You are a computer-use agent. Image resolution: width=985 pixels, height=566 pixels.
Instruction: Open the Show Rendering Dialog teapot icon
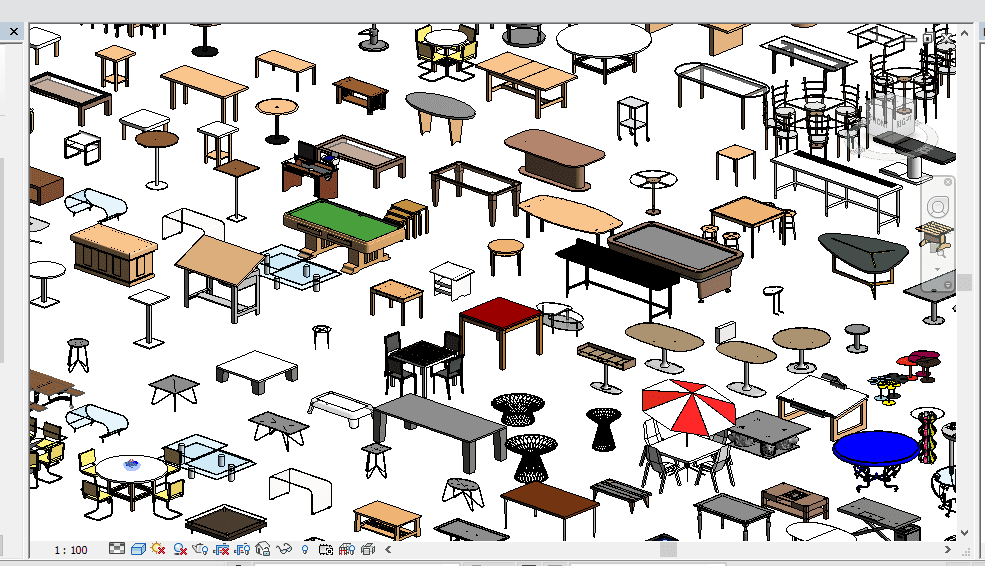(200, 549)
